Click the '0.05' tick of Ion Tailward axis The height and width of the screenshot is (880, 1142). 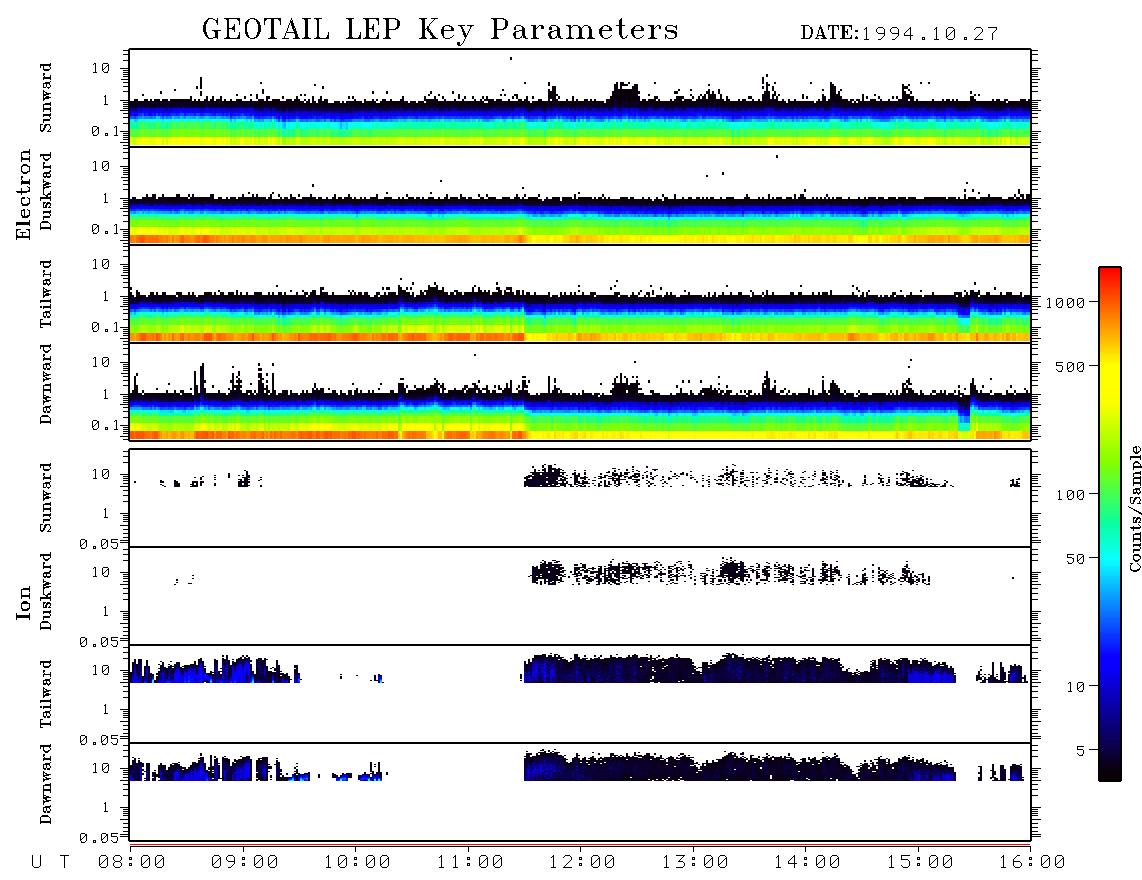tap(99, 739)
